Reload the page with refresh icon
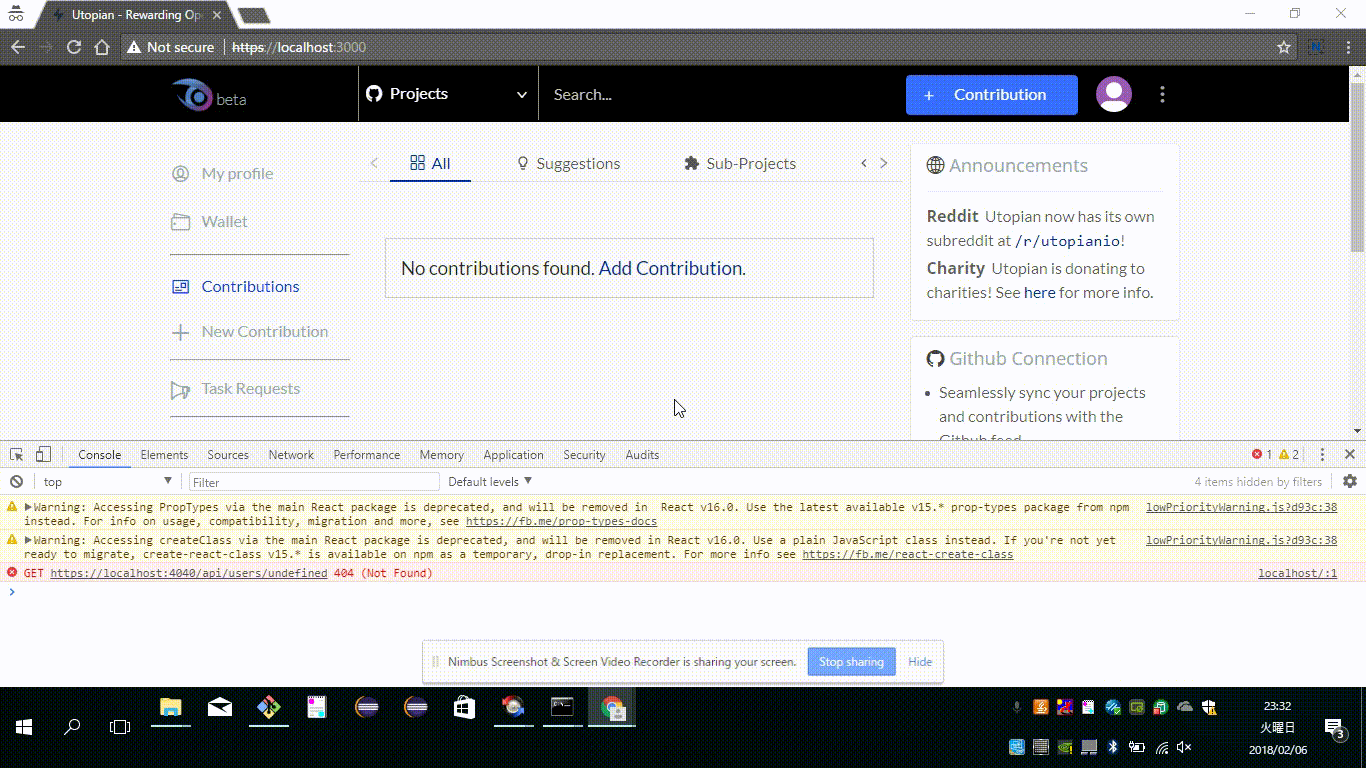 73,47
